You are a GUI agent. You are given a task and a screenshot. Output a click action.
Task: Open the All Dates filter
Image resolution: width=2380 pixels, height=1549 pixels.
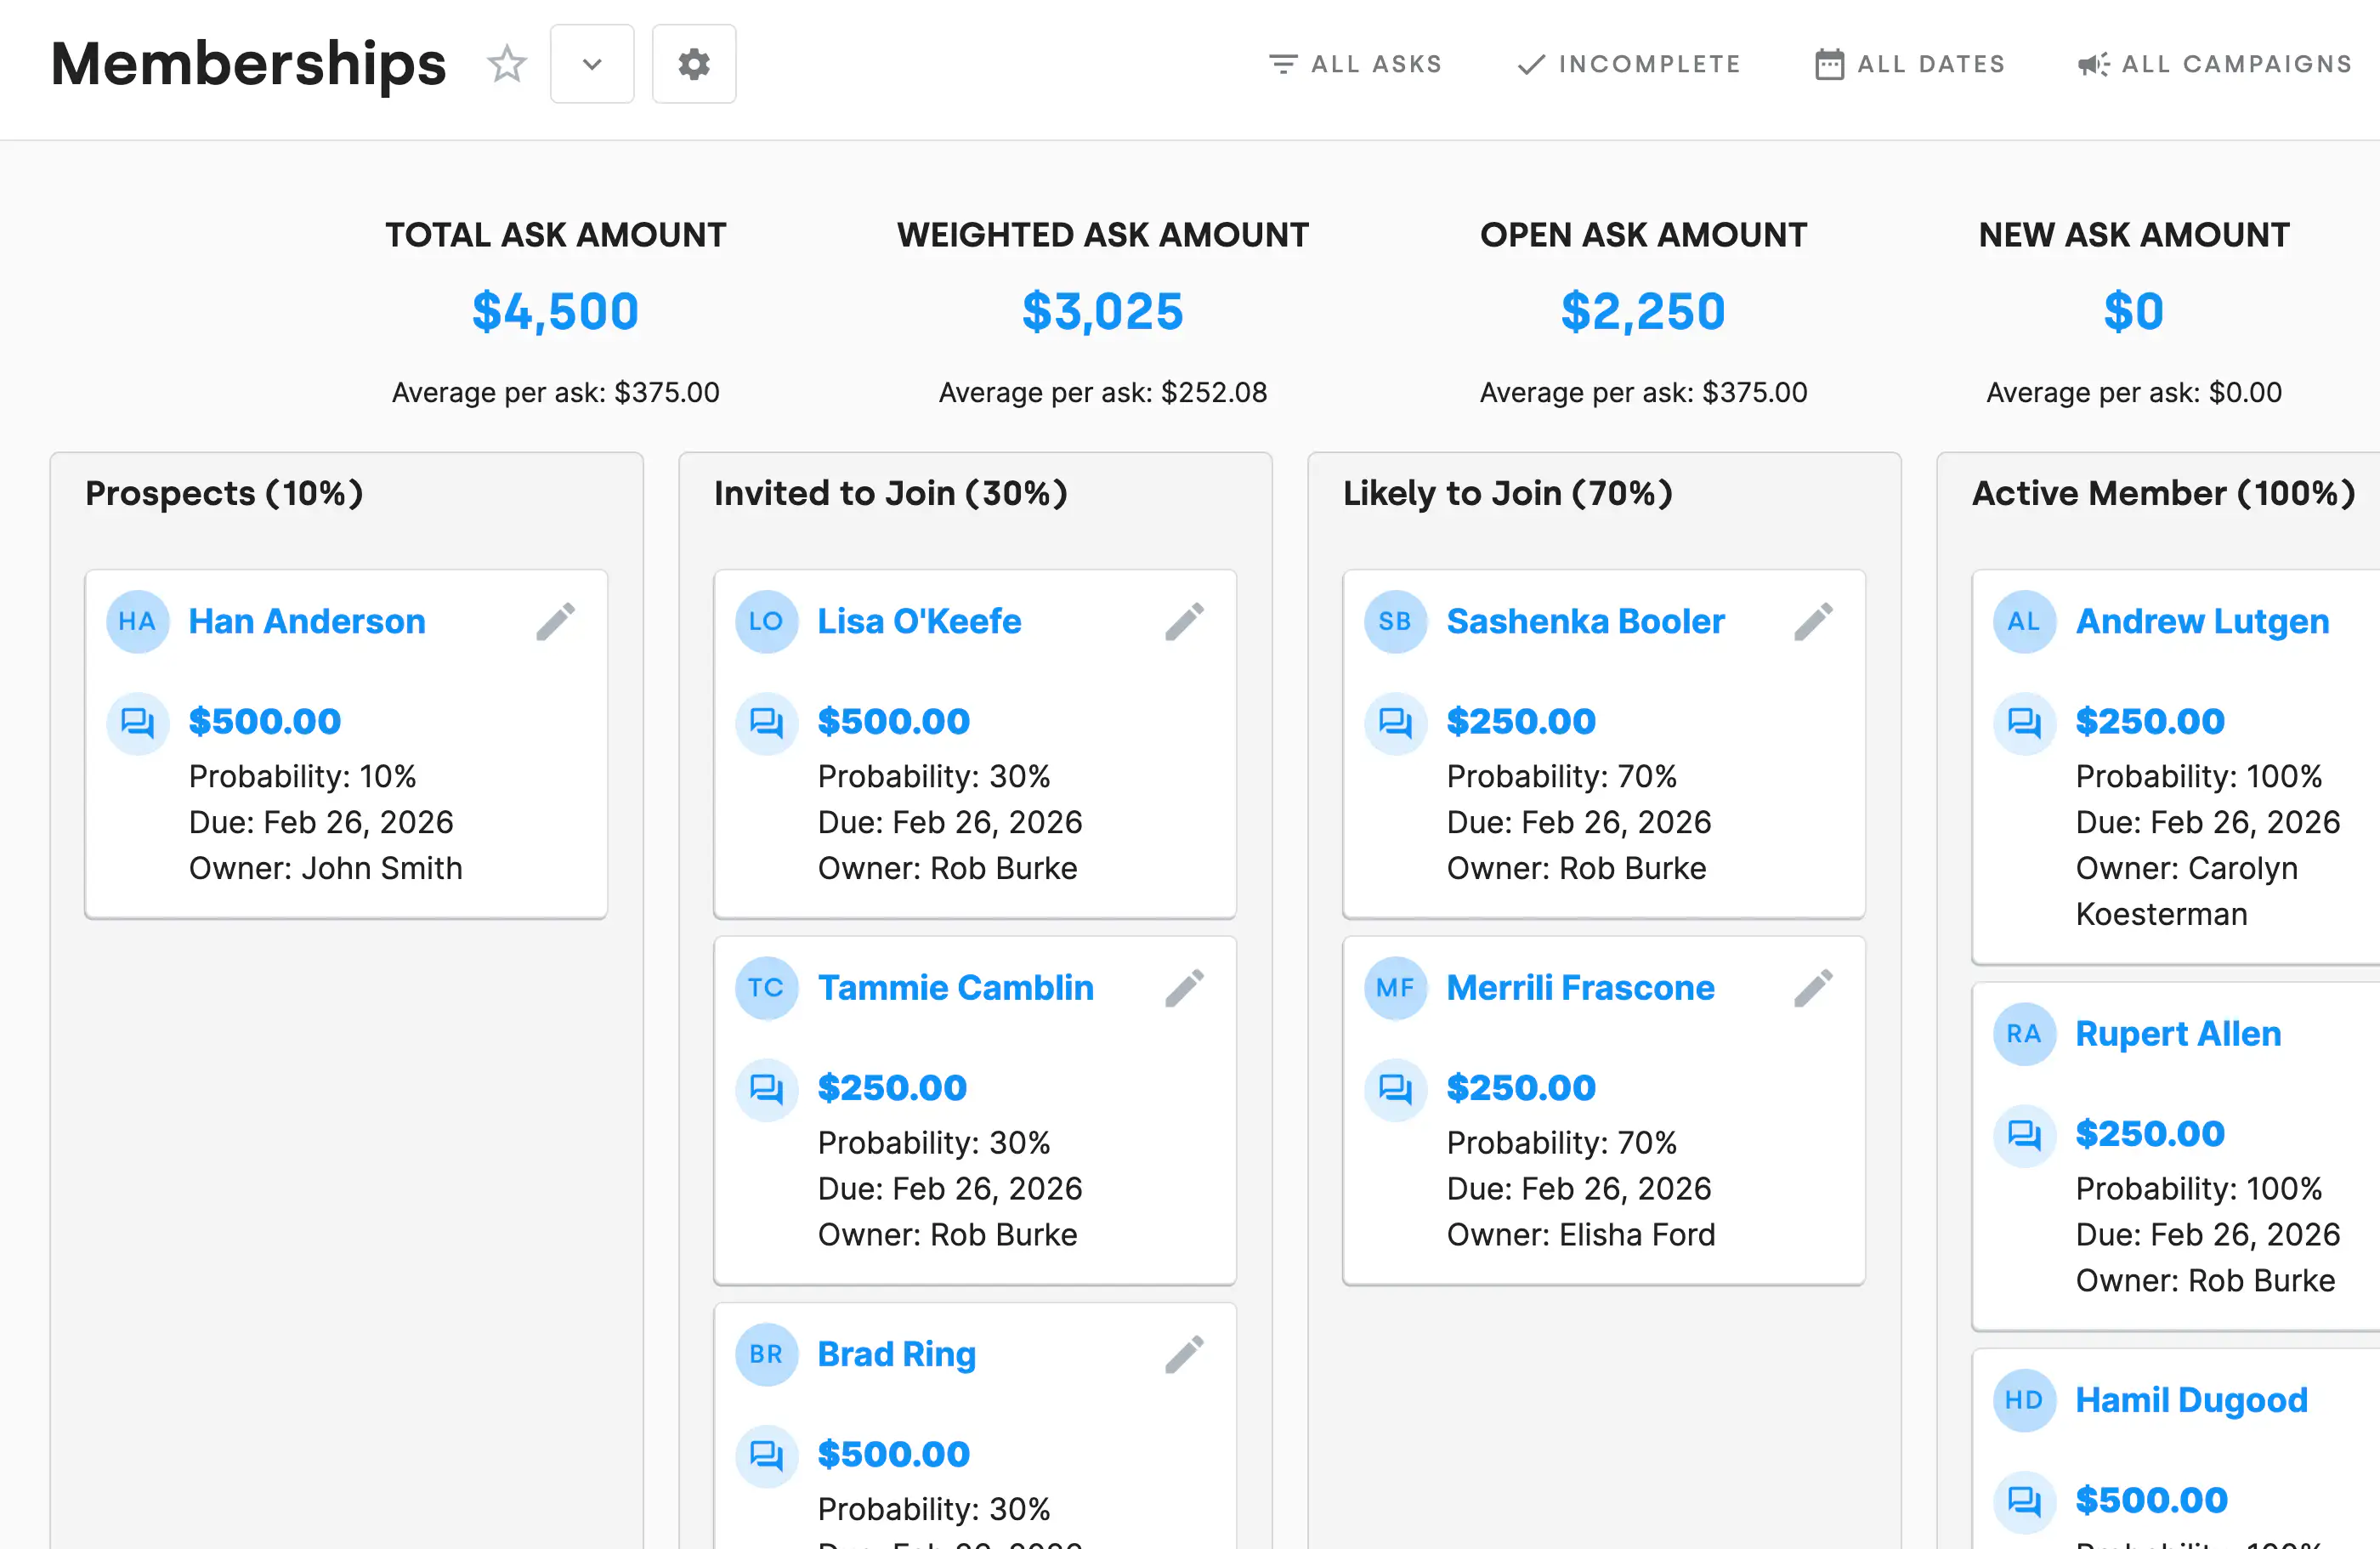point(1910,64)
